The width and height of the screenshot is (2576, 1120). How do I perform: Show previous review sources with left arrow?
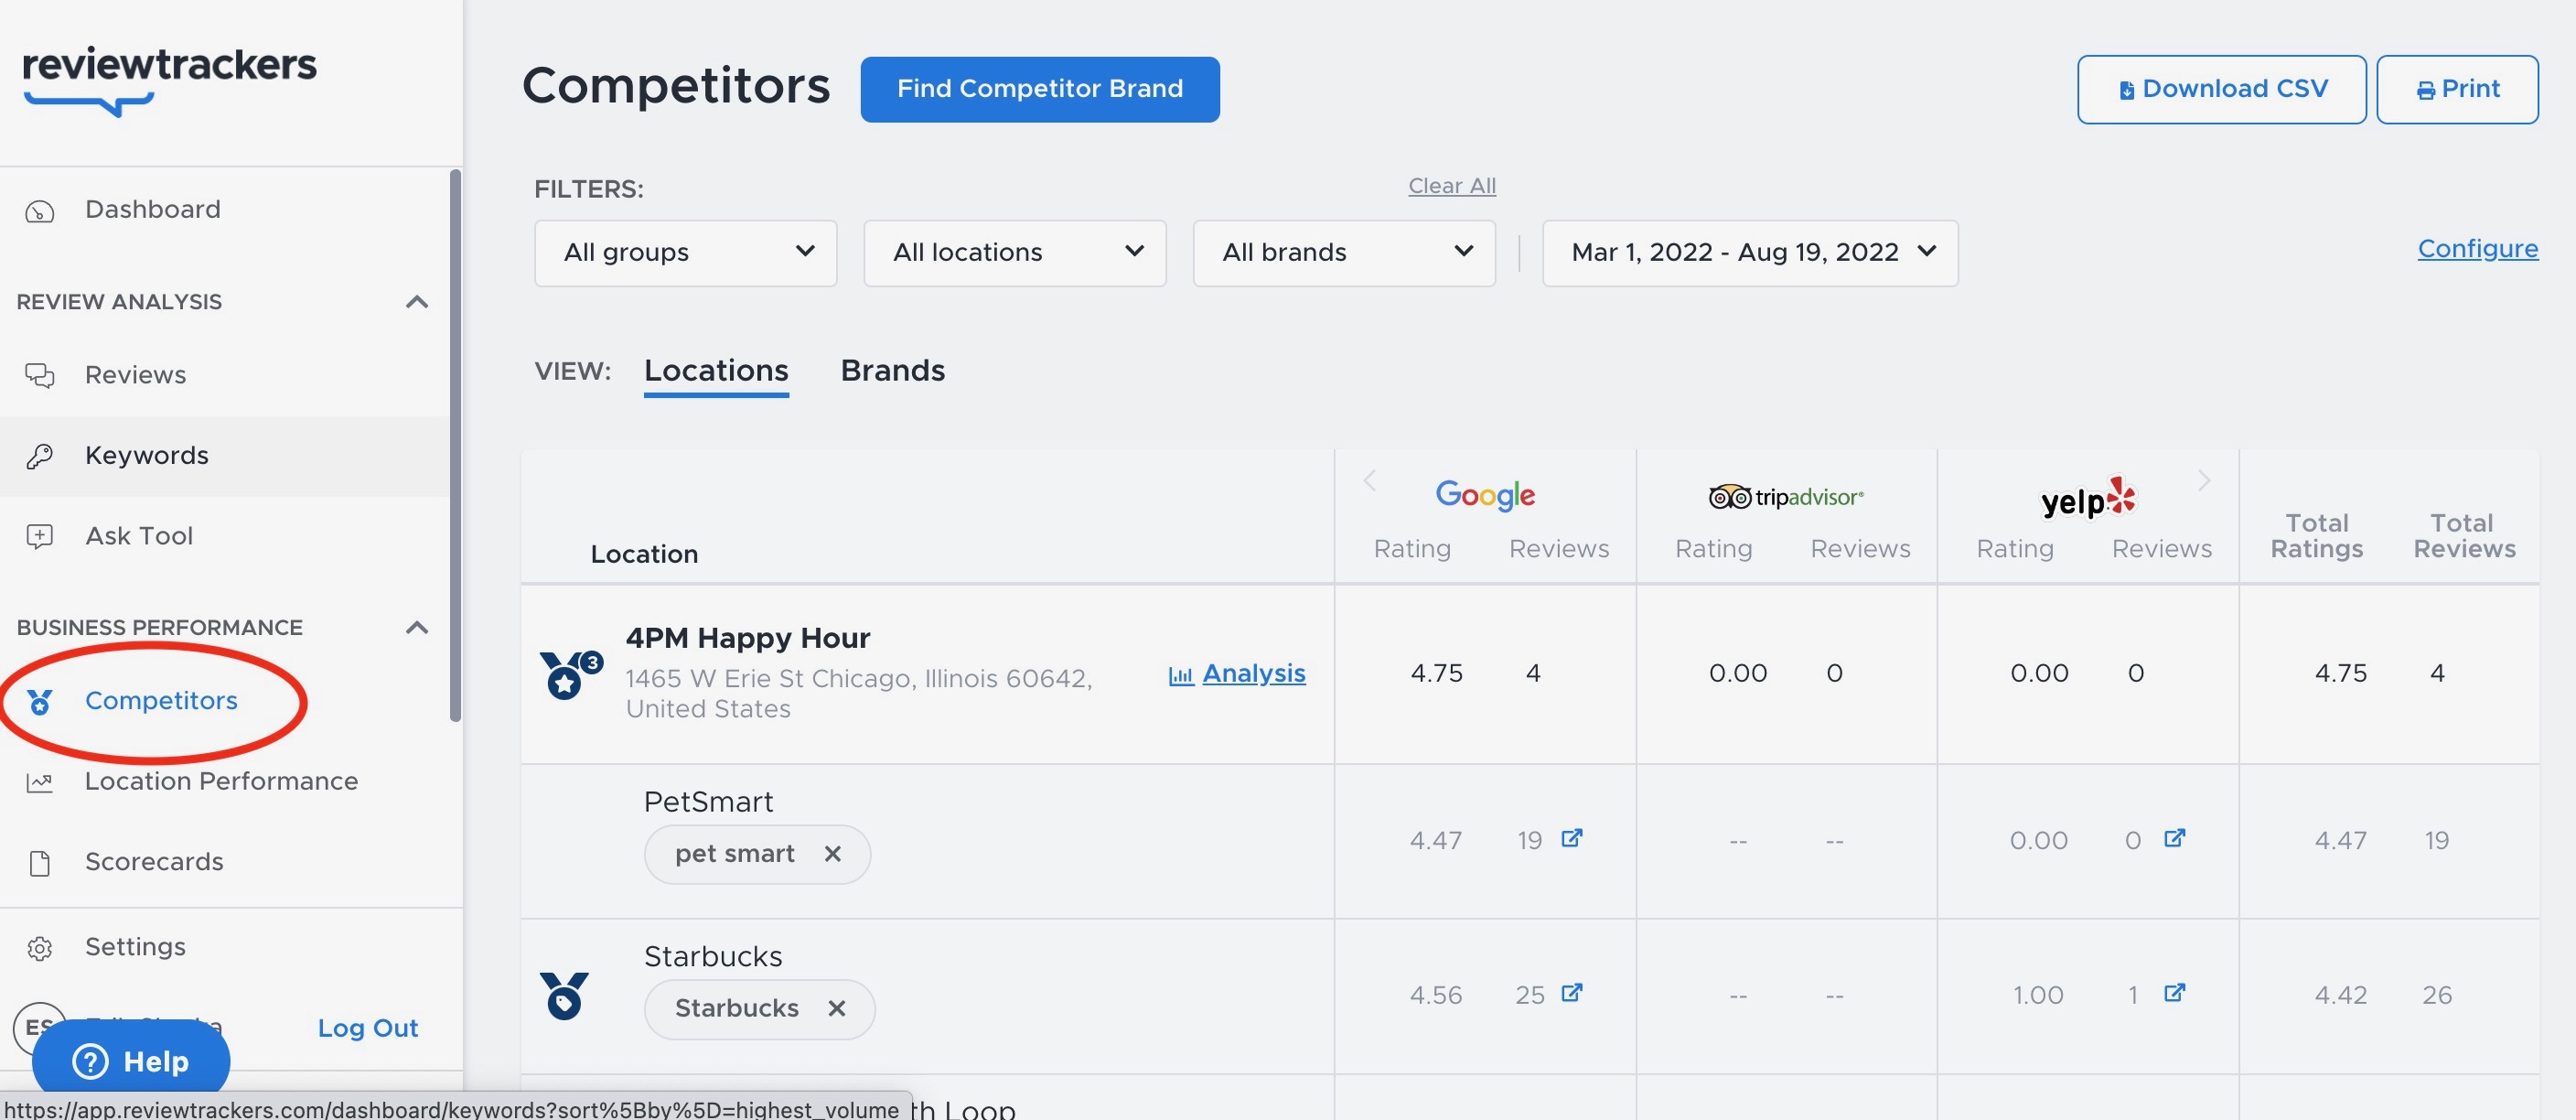tap(1370, 480)
